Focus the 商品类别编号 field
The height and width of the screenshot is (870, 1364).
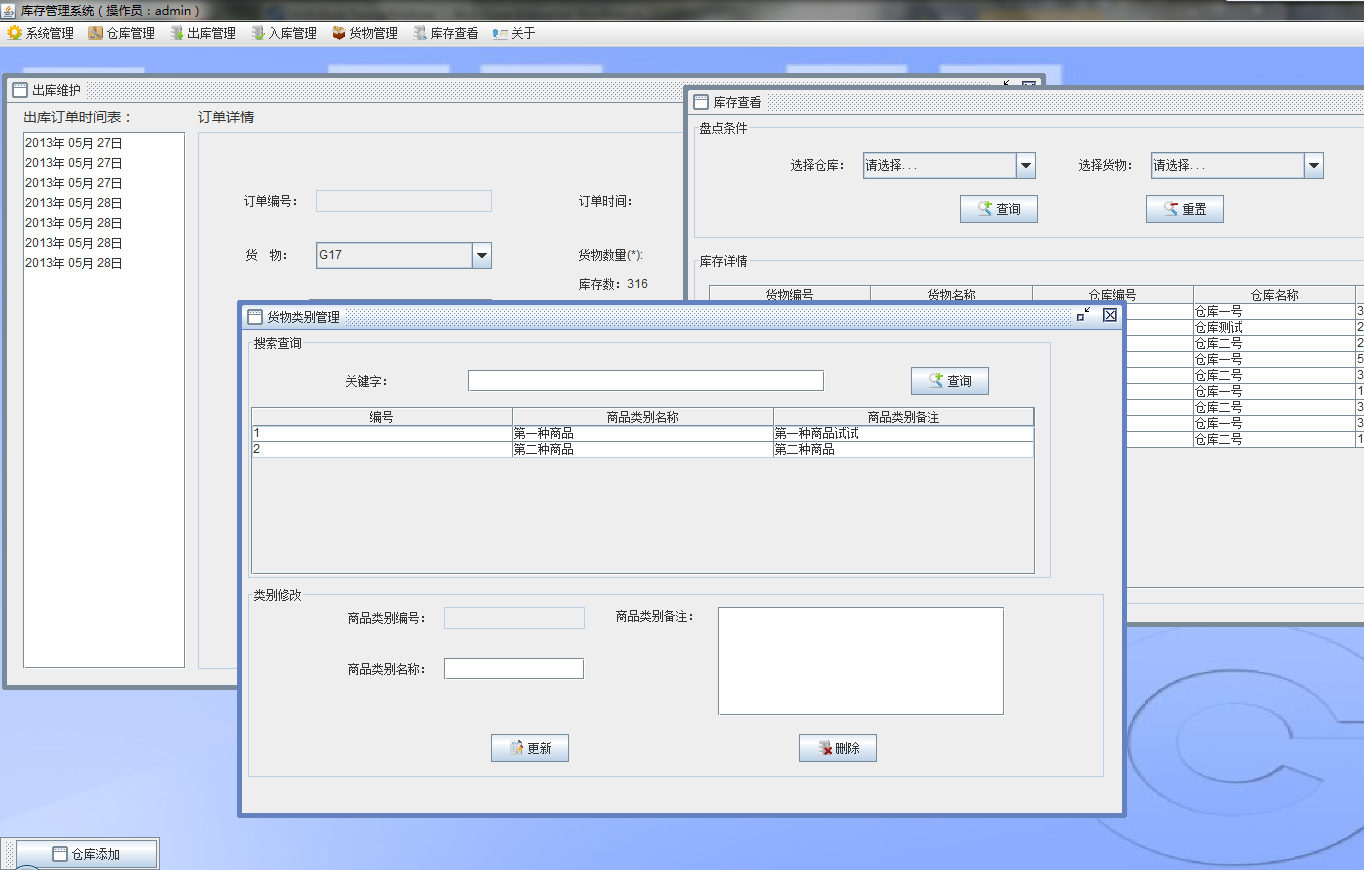513,618
